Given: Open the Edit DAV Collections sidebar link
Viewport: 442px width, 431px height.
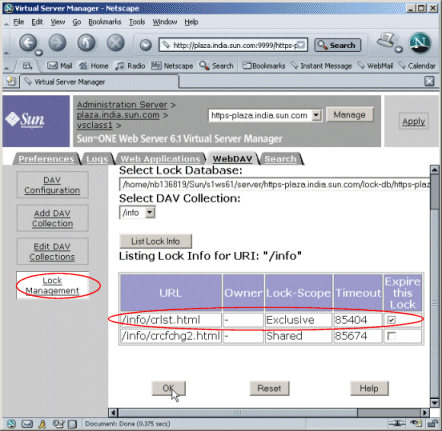Looking at the screenshot, I should (x=52, y=252).
